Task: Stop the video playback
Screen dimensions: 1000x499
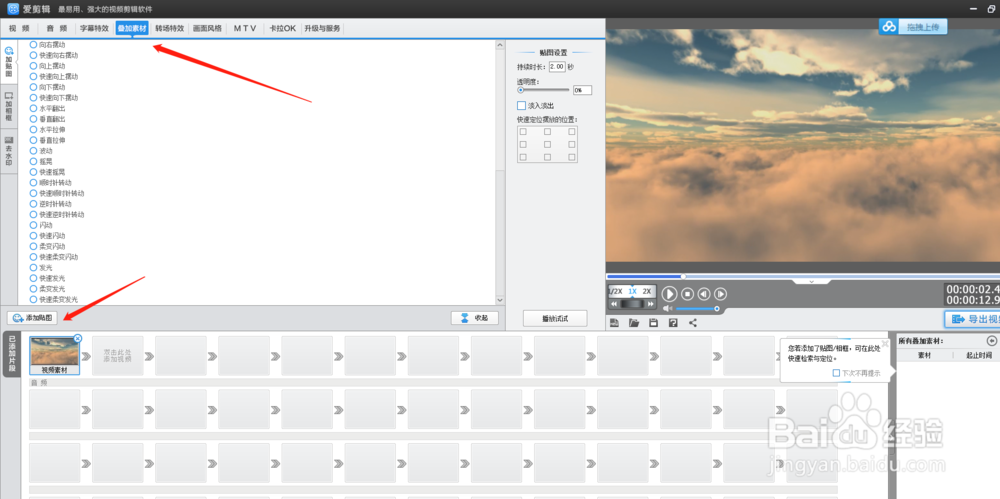Action: pyautogui.click(x=687, y=294)
